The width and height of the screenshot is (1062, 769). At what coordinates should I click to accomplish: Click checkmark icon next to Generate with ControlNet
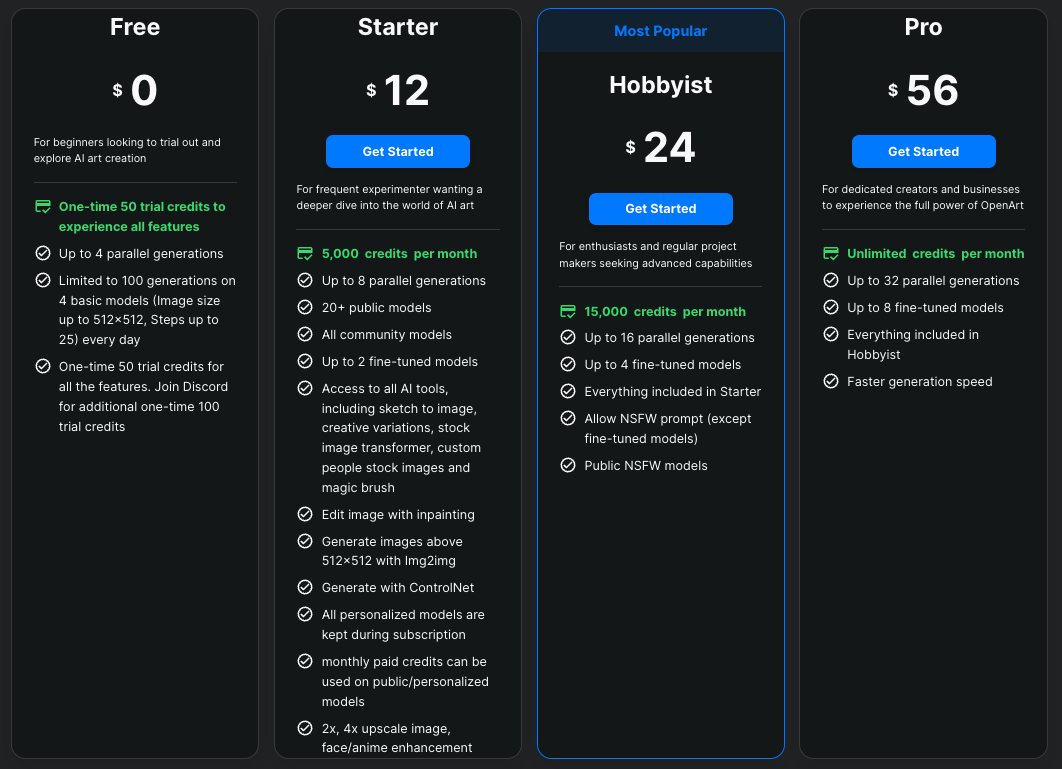point(305,588)
